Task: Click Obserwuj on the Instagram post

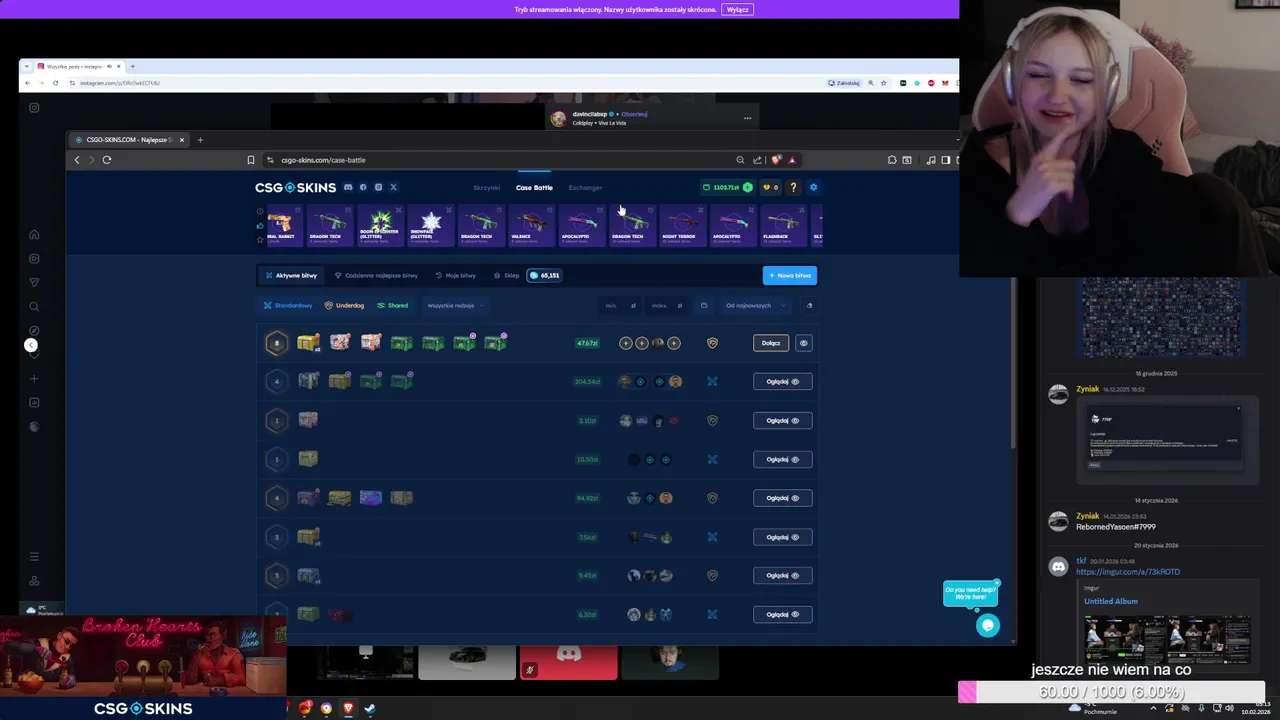Action: click(x=634, y=114)
